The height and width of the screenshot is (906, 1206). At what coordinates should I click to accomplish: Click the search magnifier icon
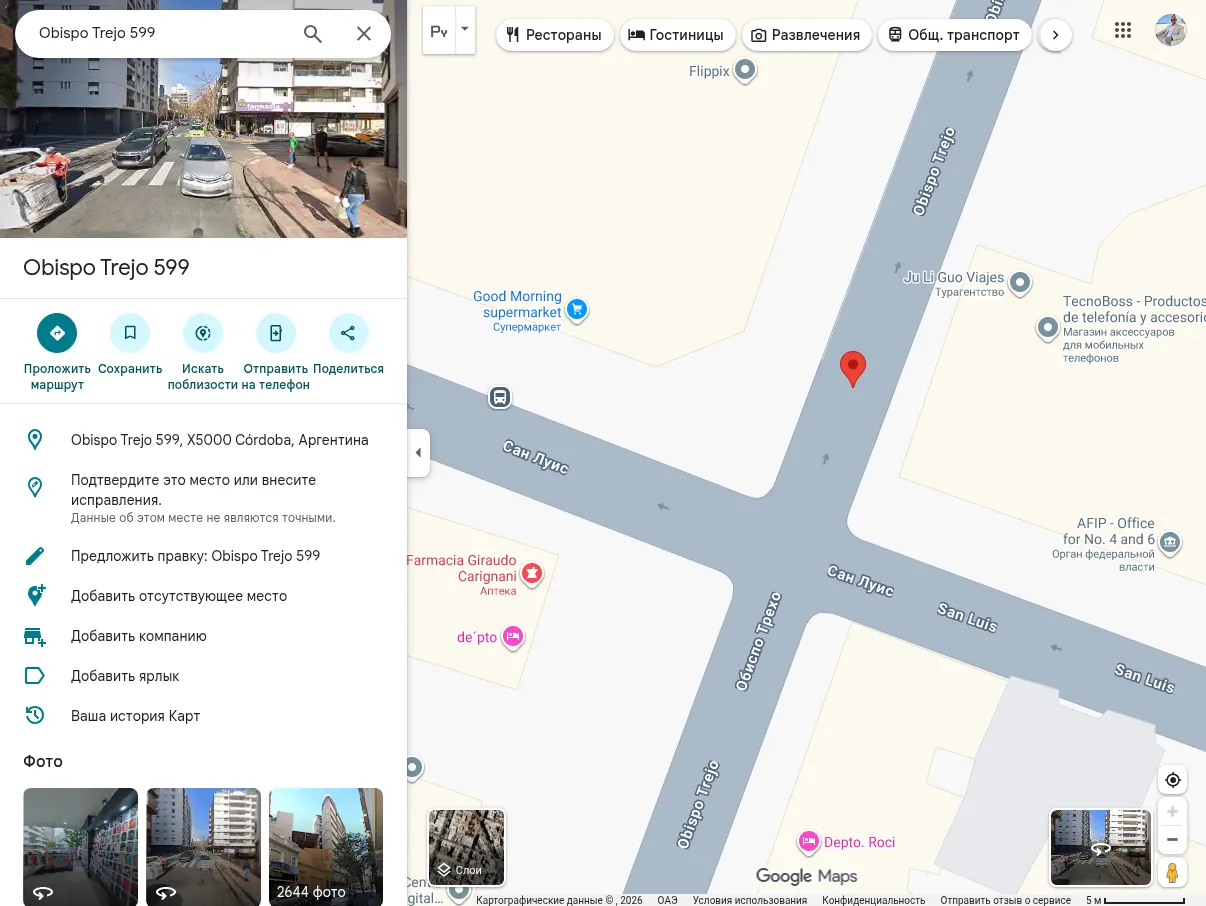pos(313,33)
